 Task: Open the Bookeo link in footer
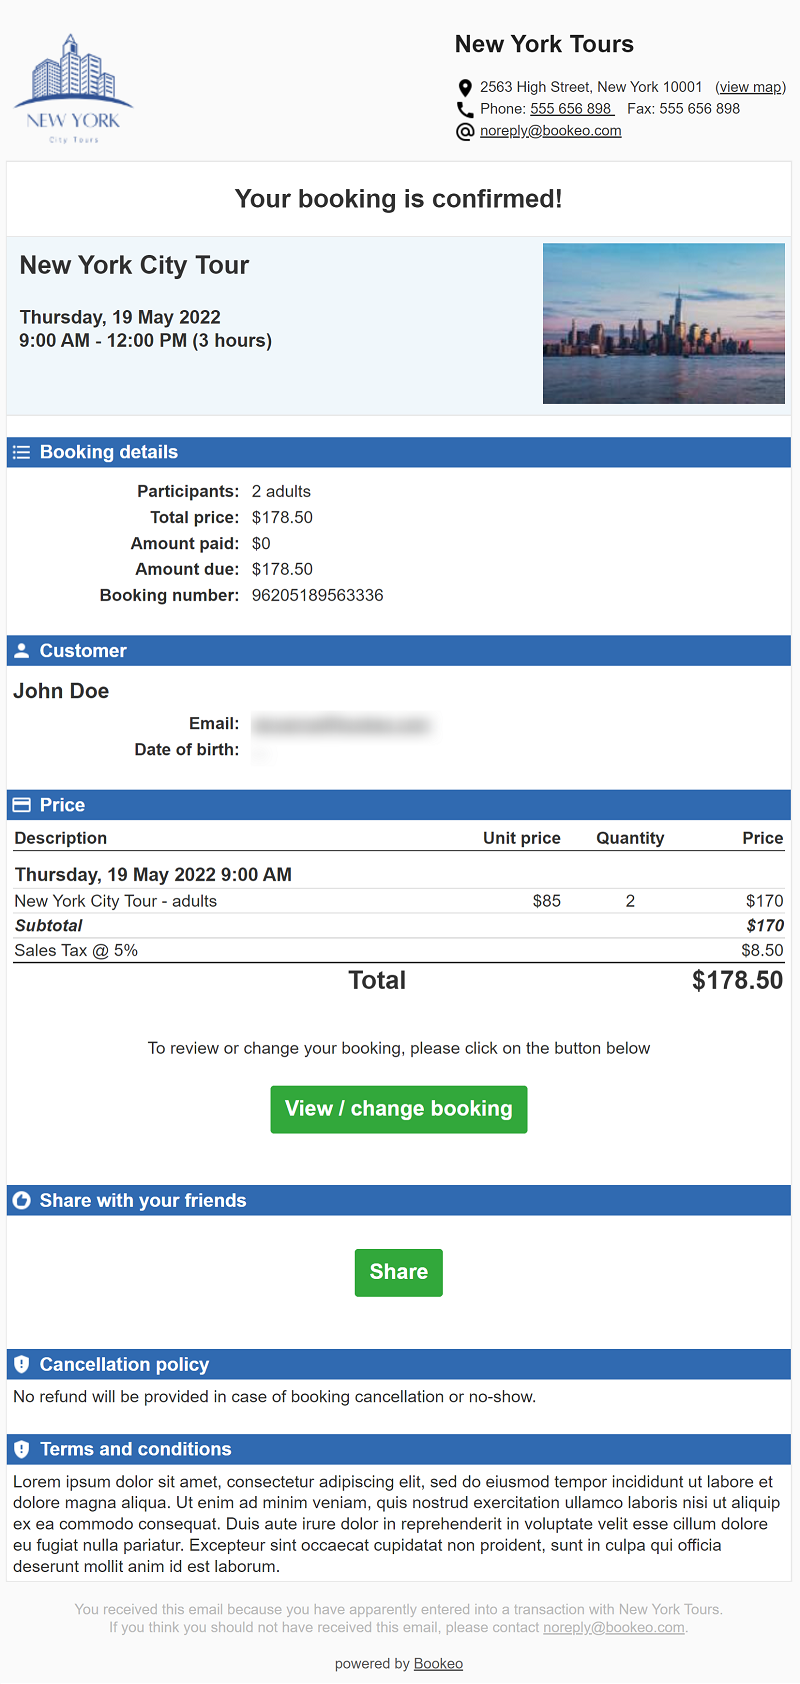point(438,1664)
